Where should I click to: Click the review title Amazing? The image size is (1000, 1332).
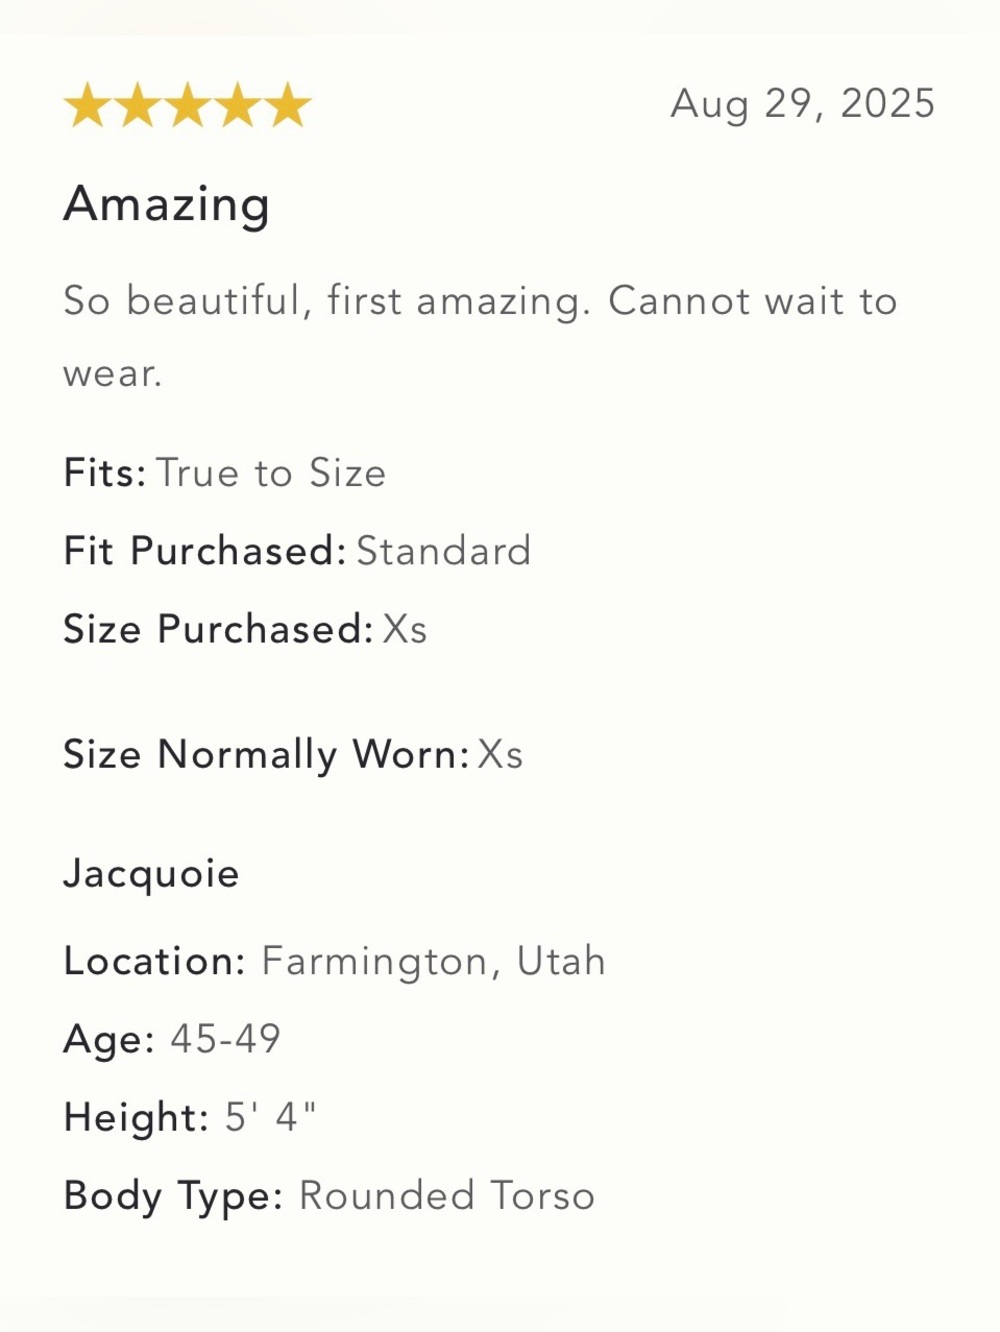pyautogui.click(x=167, y=205)
